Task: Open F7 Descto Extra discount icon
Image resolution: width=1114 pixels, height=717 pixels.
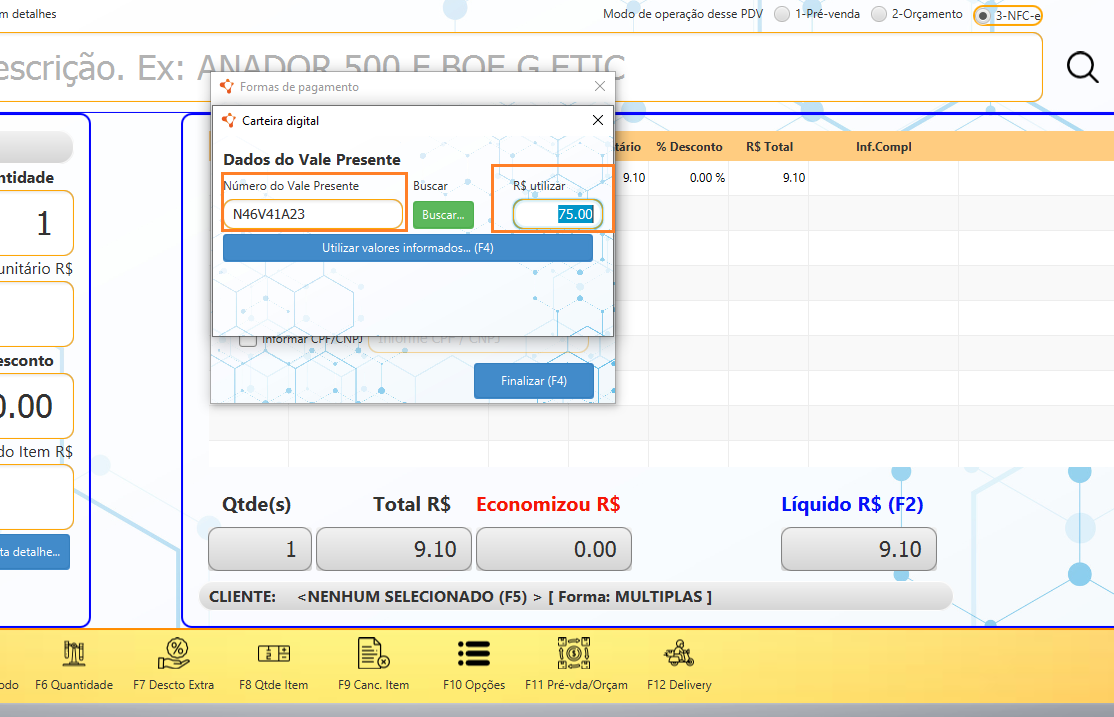Action: pos(173,655)
